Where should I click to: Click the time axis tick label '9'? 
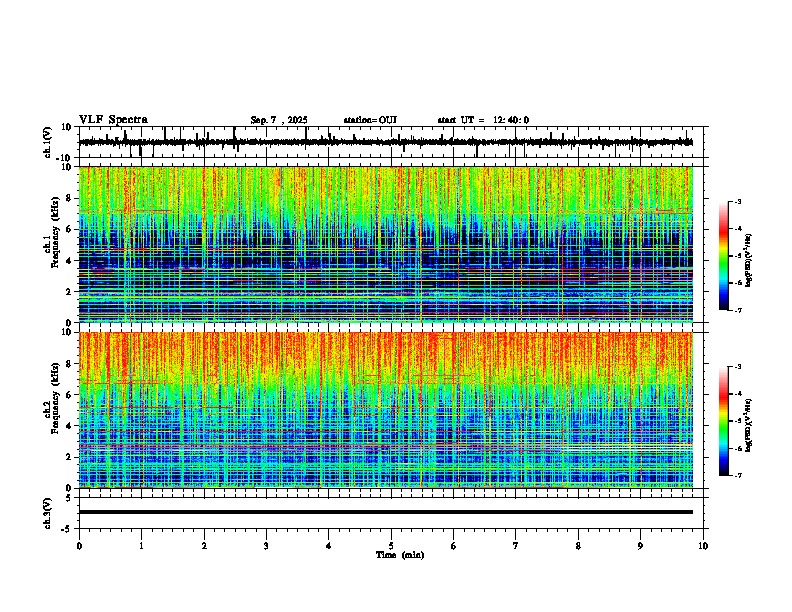click(640, 546)
